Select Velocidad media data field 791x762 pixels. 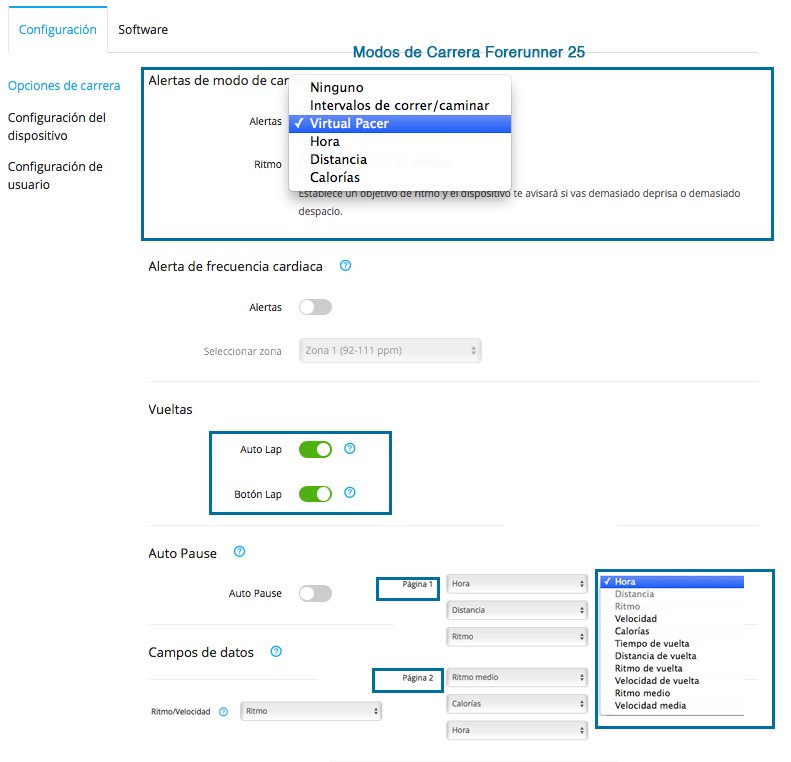[x=672, y=706]
